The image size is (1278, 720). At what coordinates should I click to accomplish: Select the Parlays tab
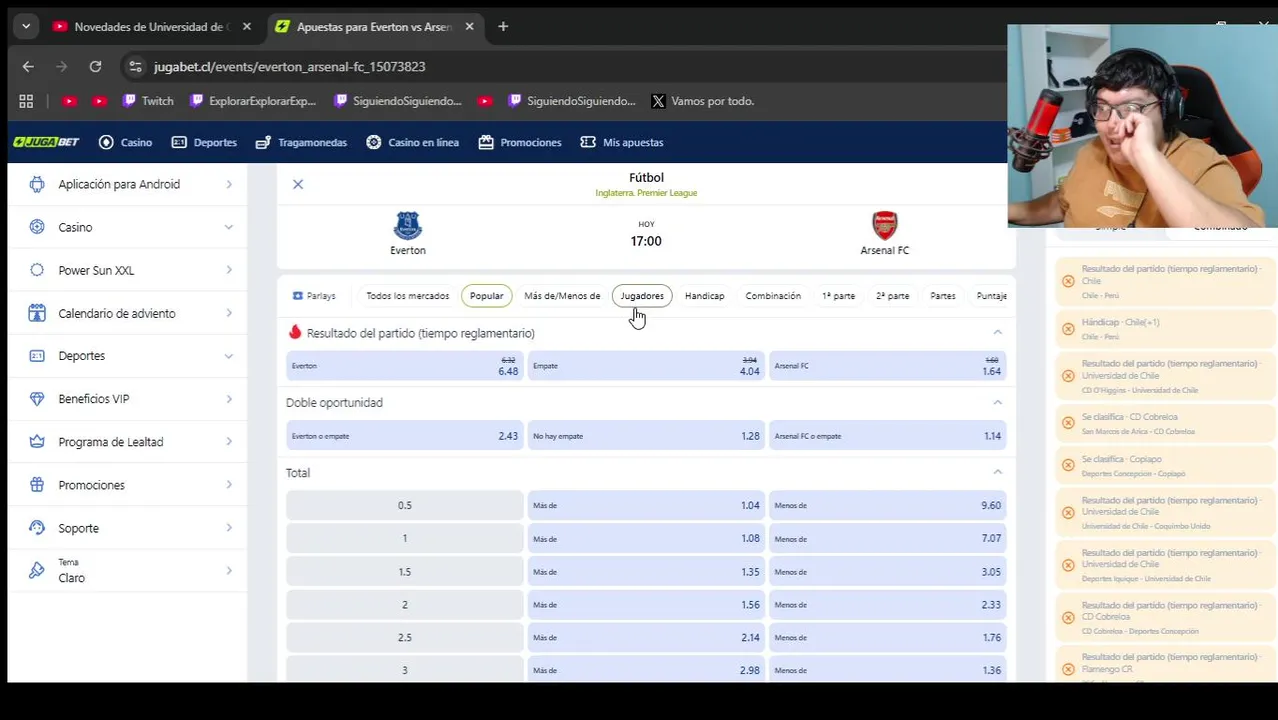point(314,296)
